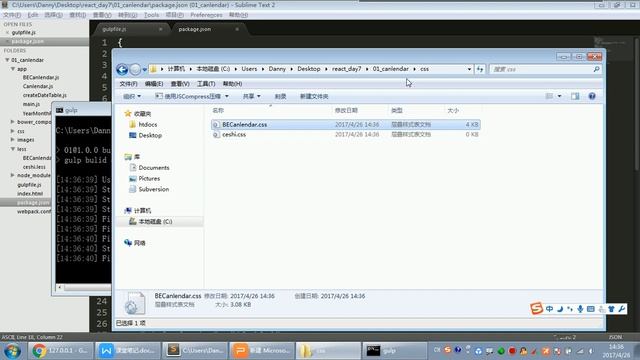Open index.html in the Sublime sidebar
640x360 pixels.
pyautogui.click(x=30, y=194)
